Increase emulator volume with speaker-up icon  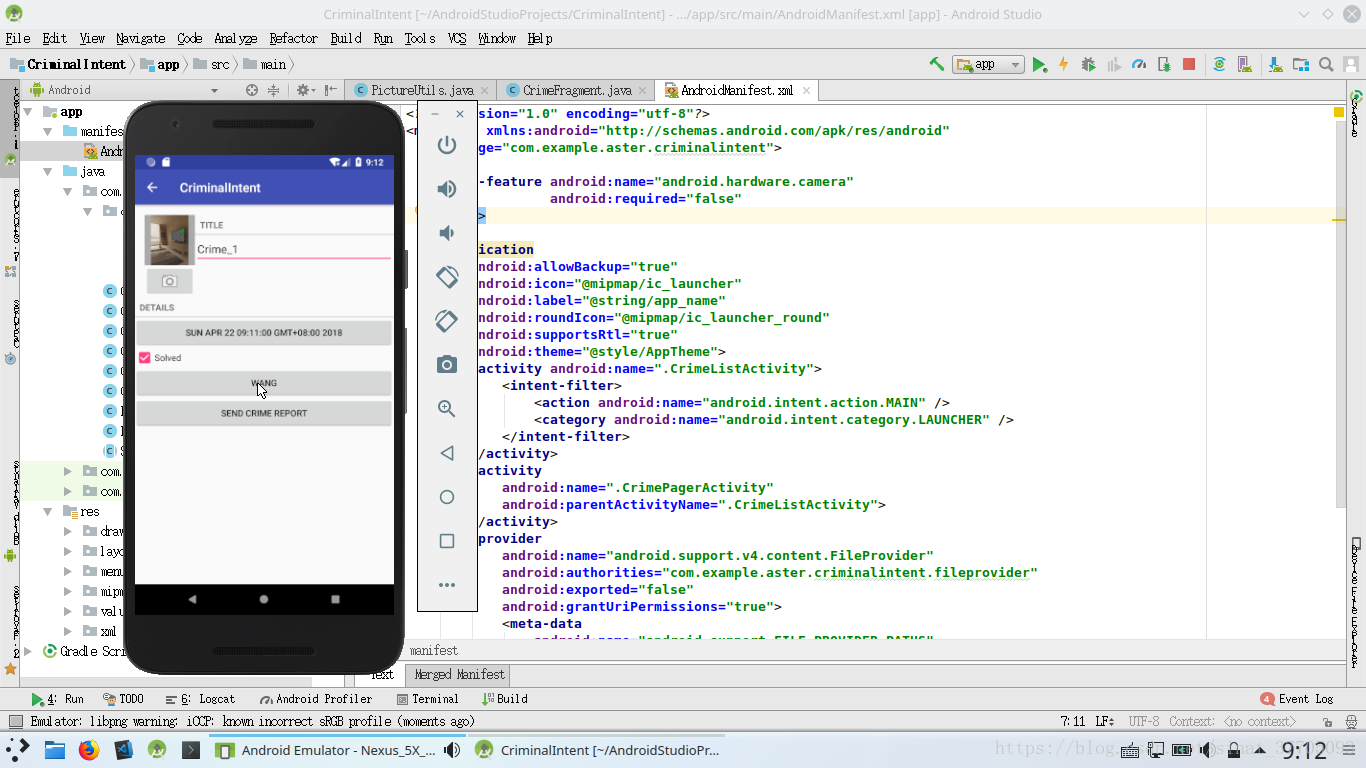tap(447, 189)
